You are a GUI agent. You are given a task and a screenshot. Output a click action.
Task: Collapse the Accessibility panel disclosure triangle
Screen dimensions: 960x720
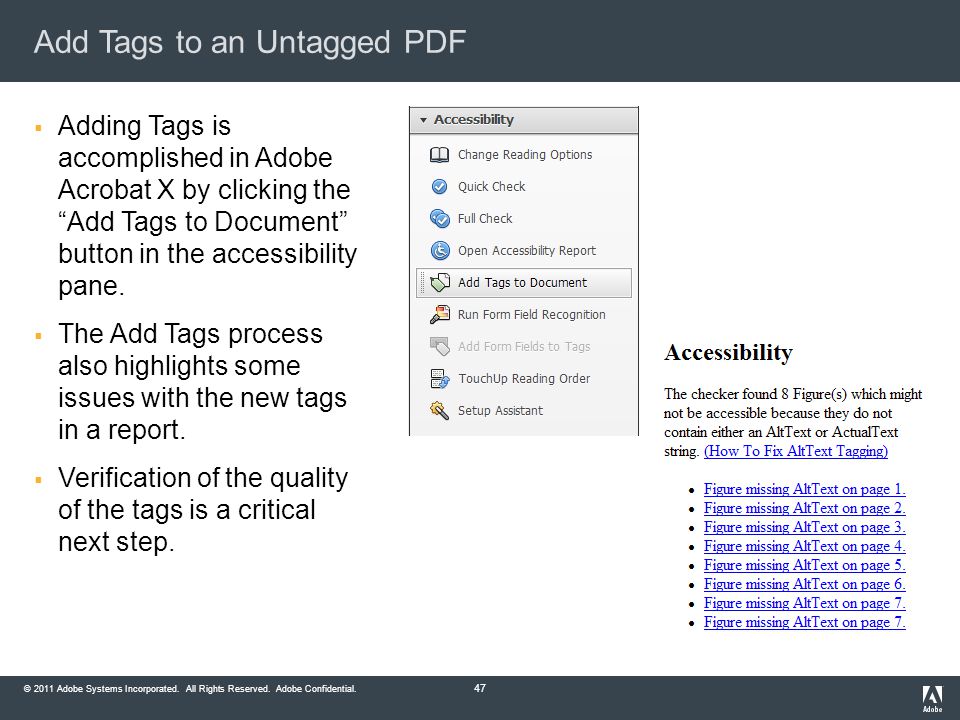click(x=423, y=120)
